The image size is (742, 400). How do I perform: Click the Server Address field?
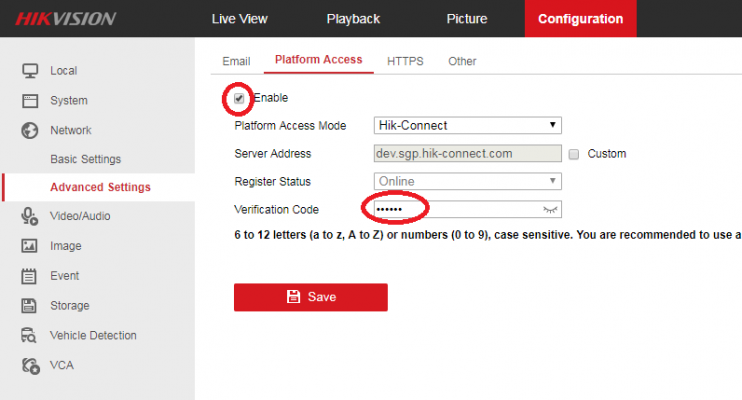click(468, 153)
